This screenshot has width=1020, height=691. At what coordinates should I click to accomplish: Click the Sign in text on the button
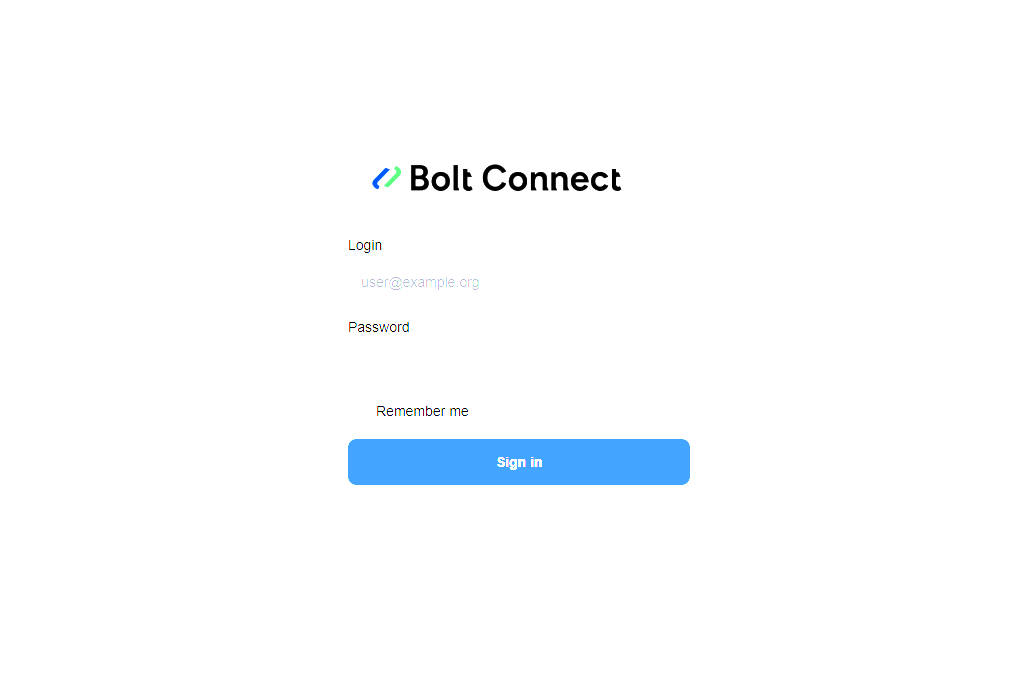coord(519,463)
